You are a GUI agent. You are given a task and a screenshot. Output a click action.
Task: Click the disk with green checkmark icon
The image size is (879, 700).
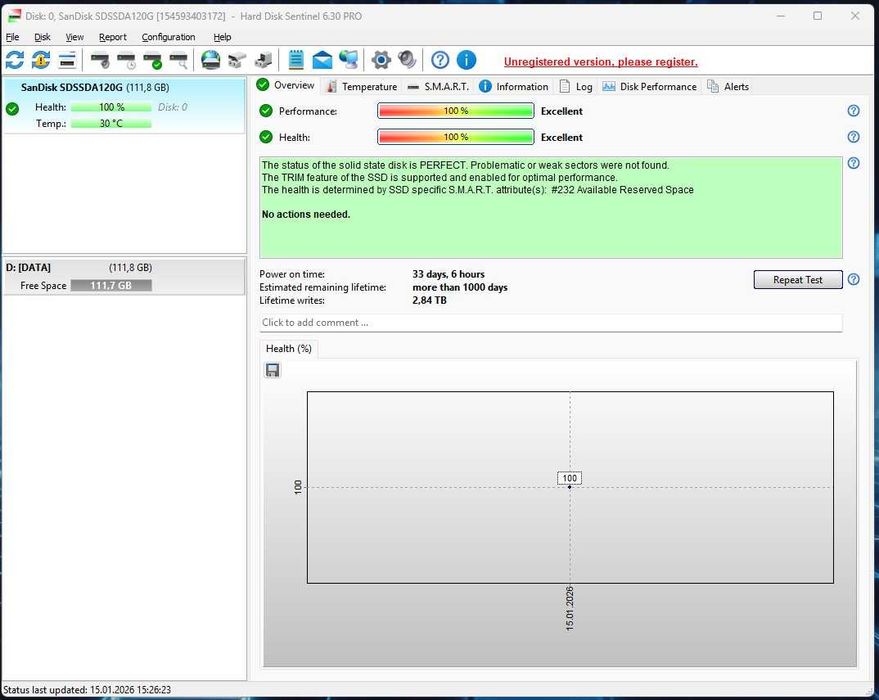coord(152,60)
